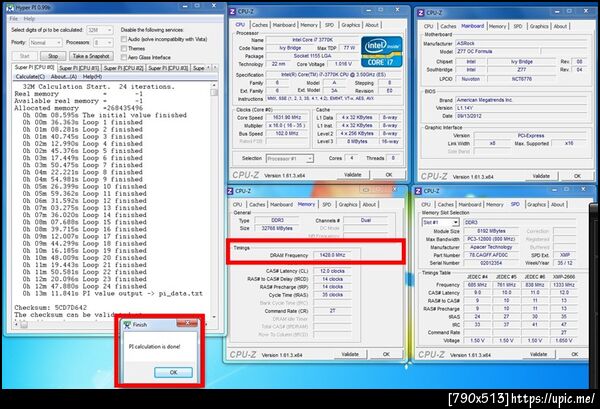Click the American Megatrends Inc. BIOS brand field

[520, 100]
